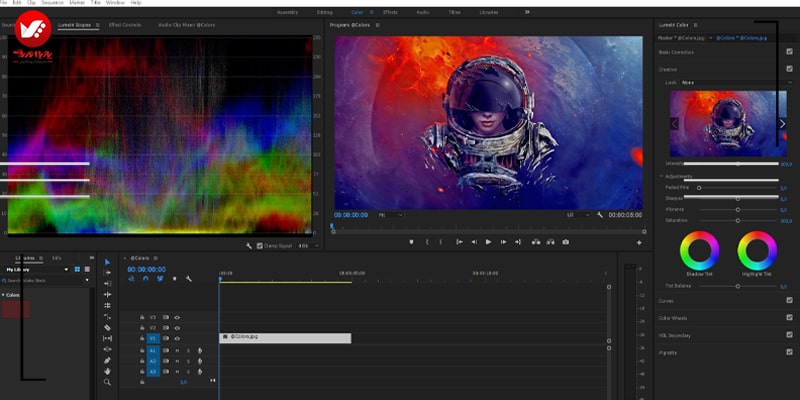Toggle Vignette checkbox
This screenshot has width=800, height=400.
coord(790,352)
